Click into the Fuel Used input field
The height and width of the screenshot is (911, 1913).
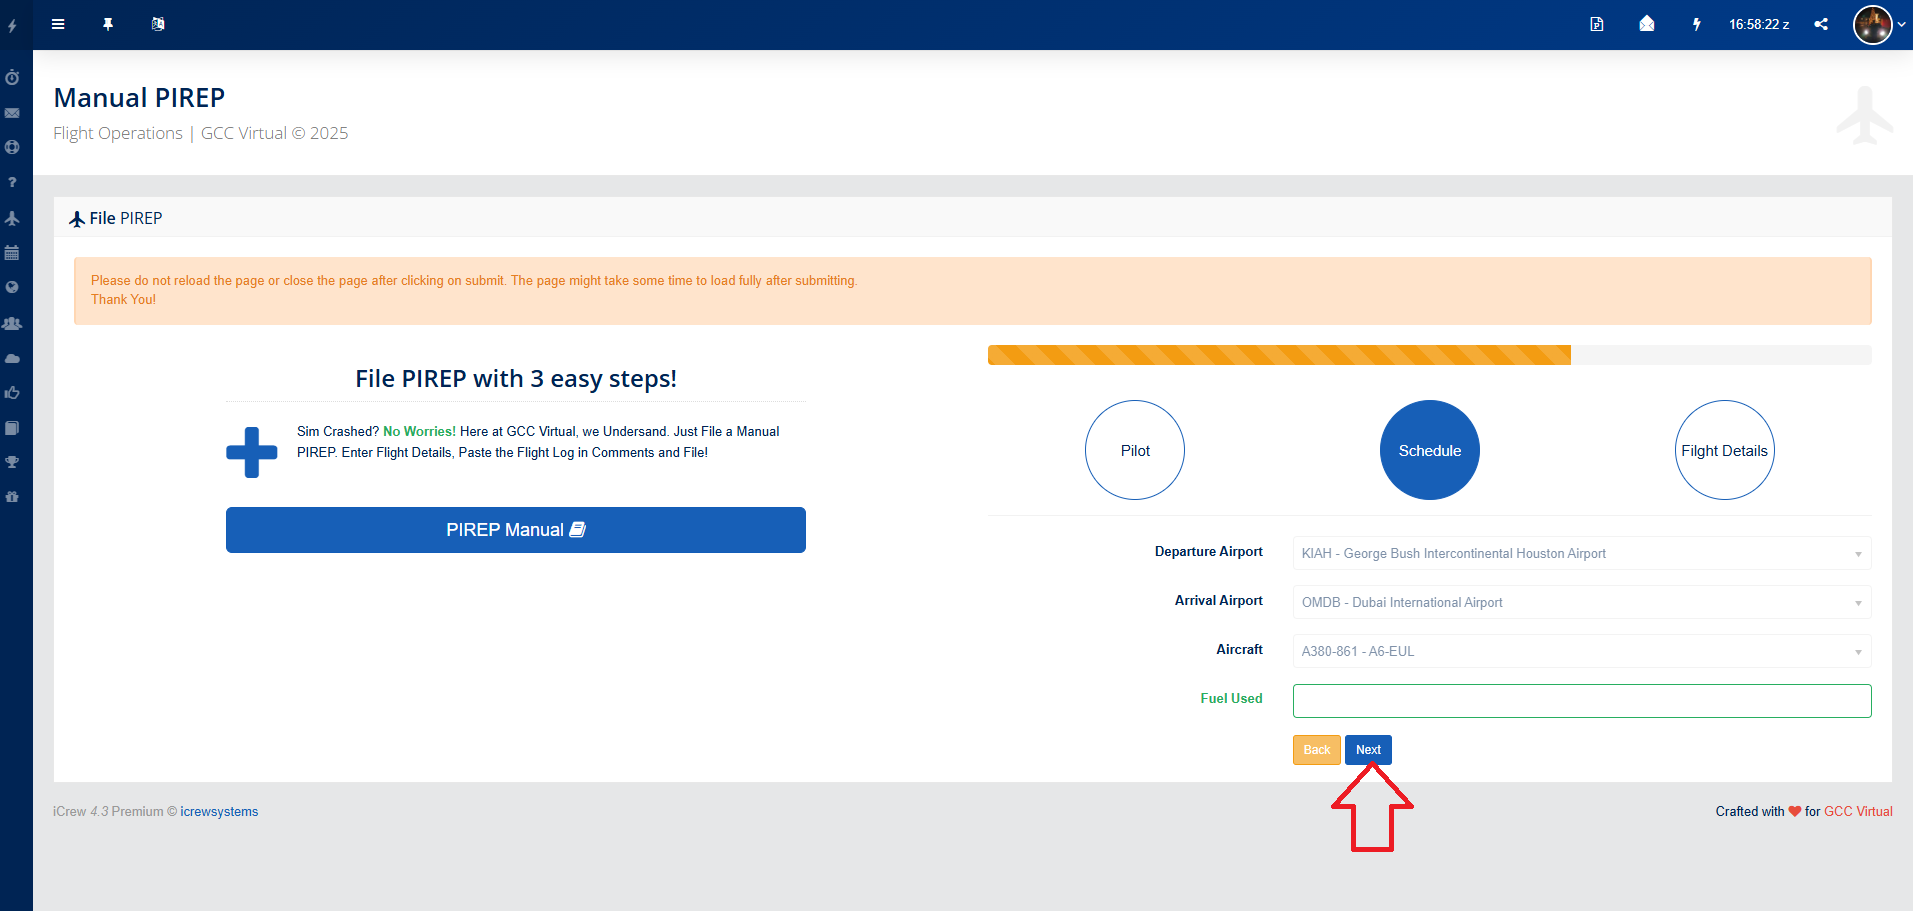click(1582, 701)
